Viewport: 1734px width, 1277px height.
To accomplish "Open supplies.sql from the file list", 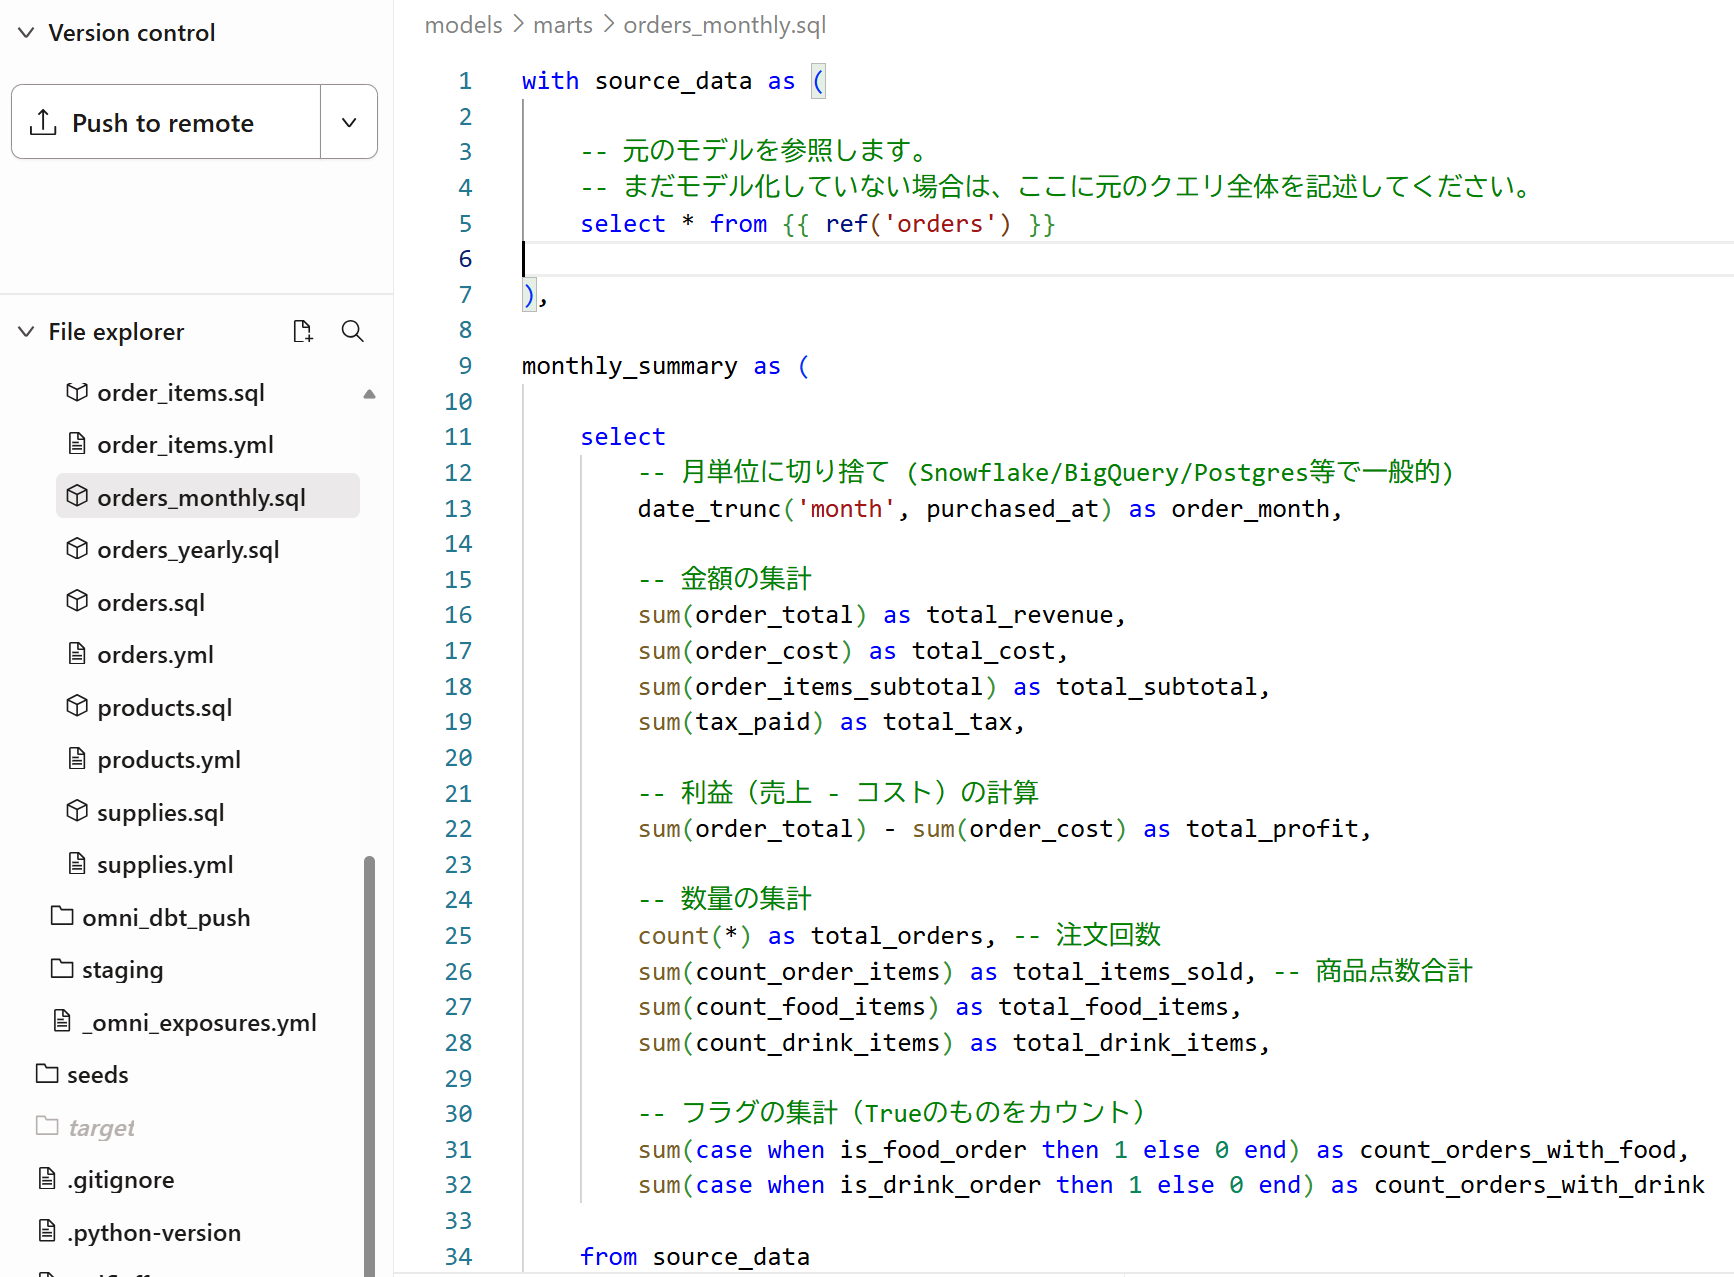I will click(160, 812).
